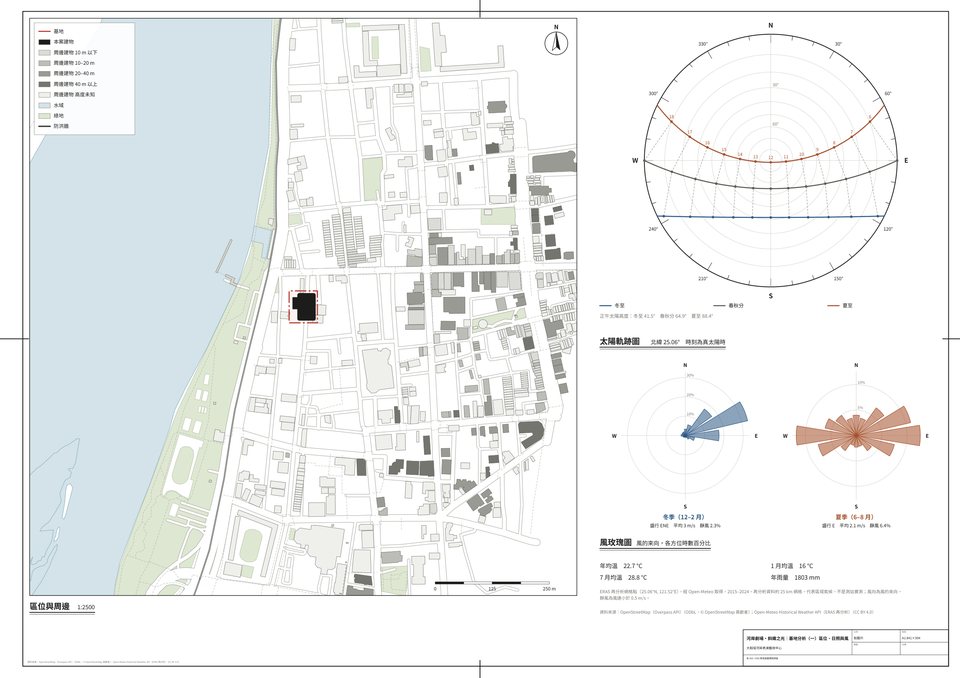Click the summer wind stats line 盛行 E
The width and height of the screenshot is (960, 678).
(x=856, y=525)
